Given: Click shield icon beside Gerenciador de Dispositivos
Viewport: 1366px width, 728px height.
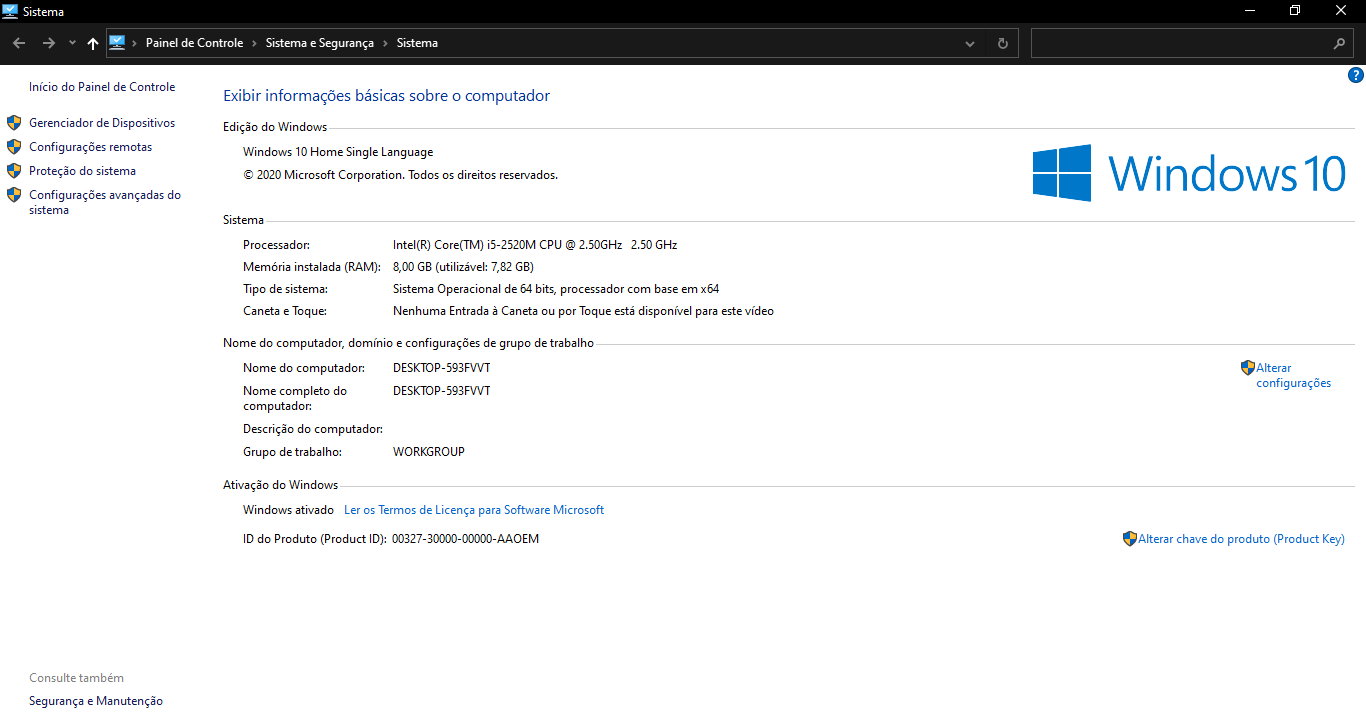Looking at the screenshot, I should coord(14,123).
